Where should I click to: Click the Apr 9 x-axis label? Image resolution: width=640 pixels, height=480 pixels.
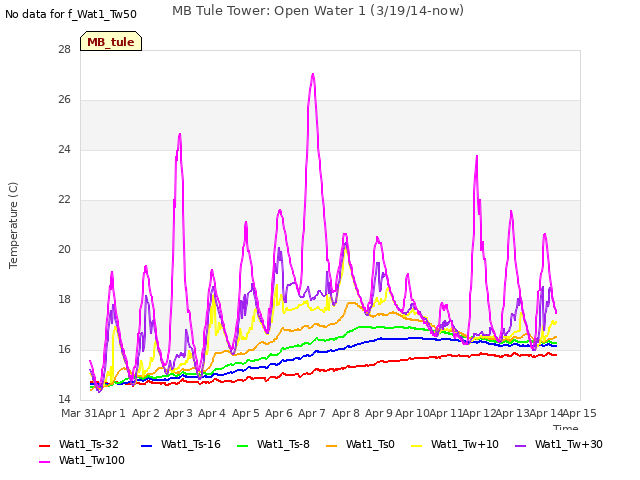point(379,413)
